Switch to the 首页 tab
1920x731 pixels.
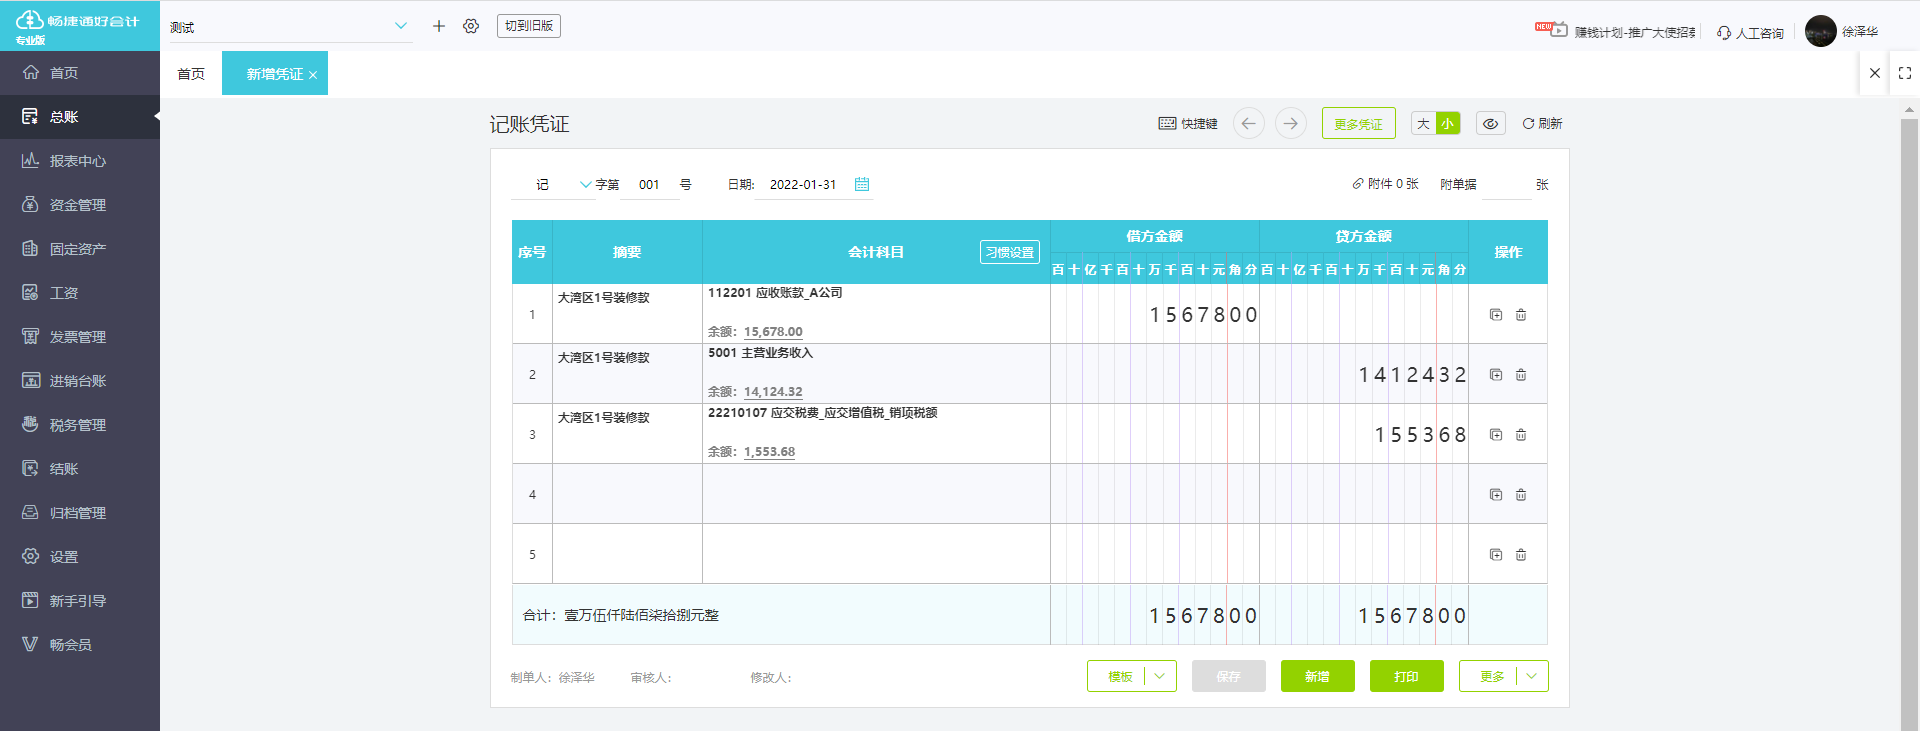191,74
